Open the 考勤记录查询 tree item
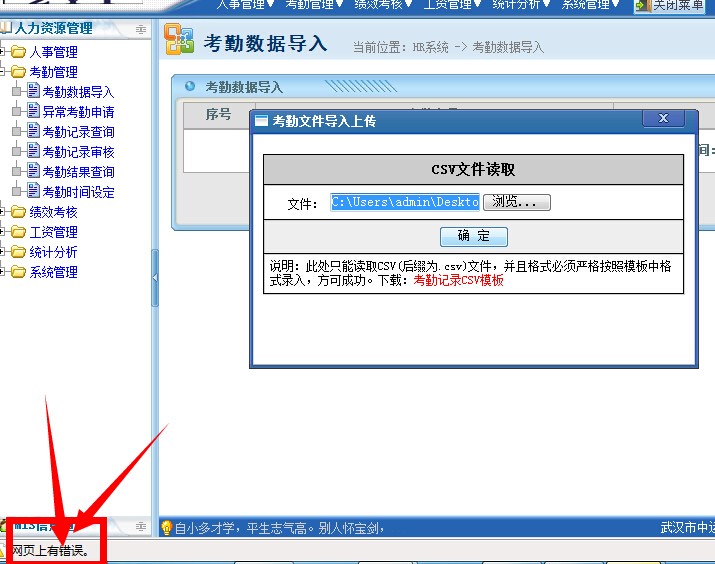Viewport: 715px width, 564px height. [78, 132]
